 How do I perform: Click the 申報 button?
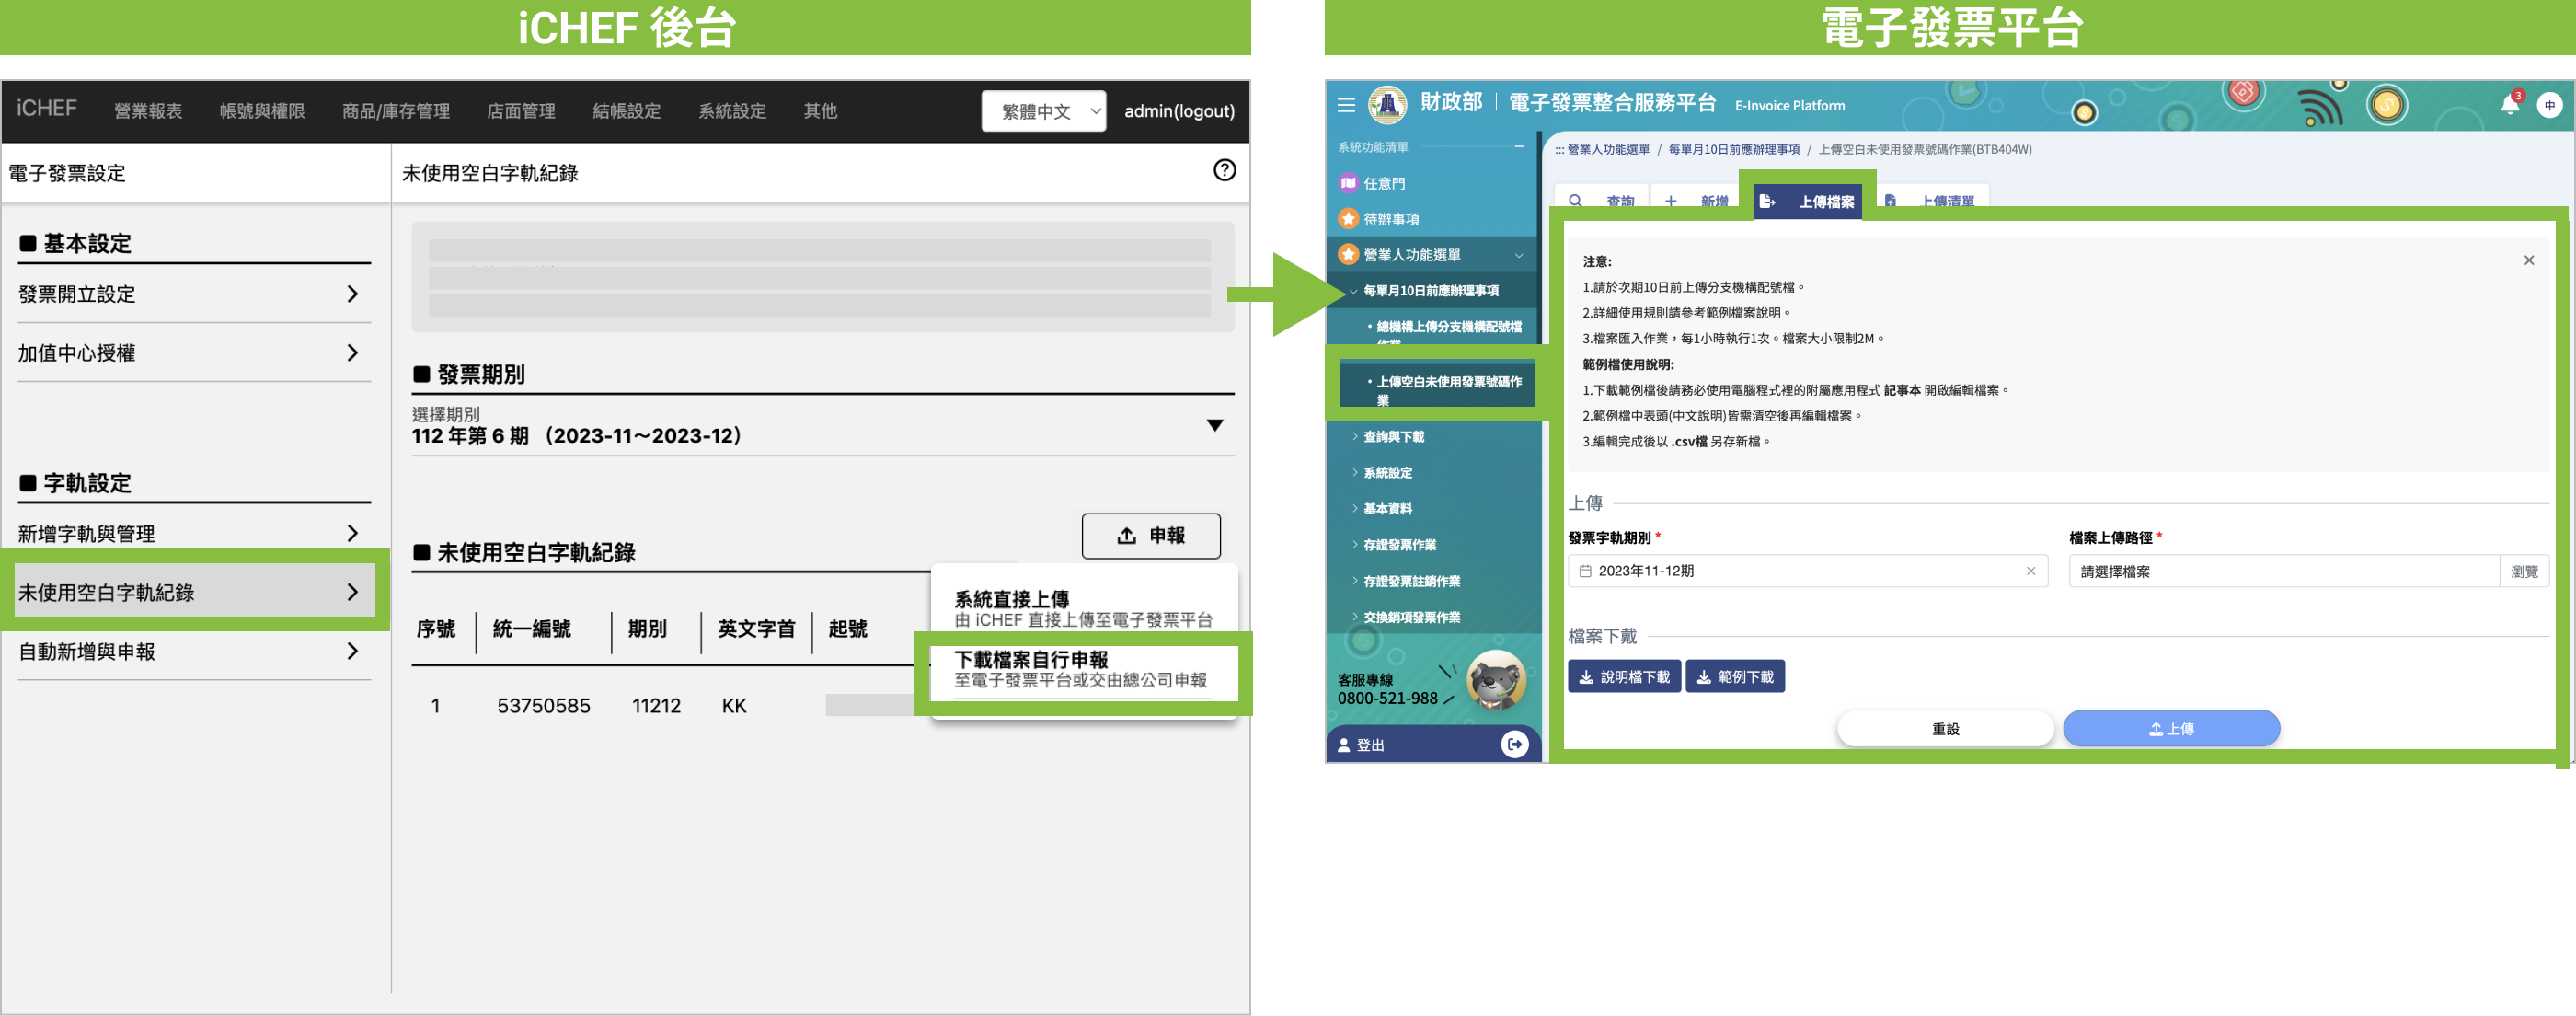pos(1150,536)
